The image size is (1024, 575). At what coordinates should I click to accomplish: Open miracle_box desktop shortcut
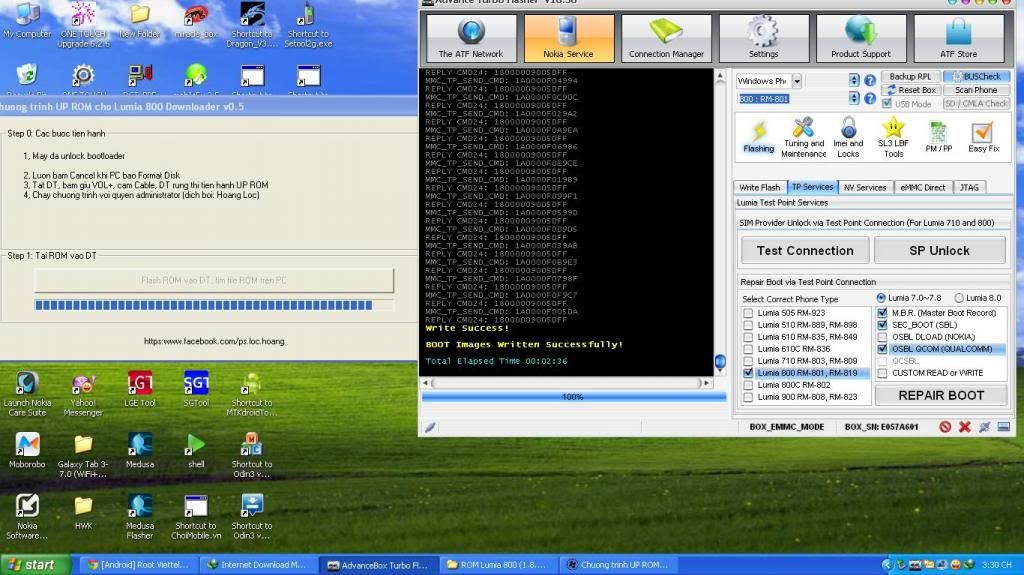pyautogui.click(x=196, y=20)
